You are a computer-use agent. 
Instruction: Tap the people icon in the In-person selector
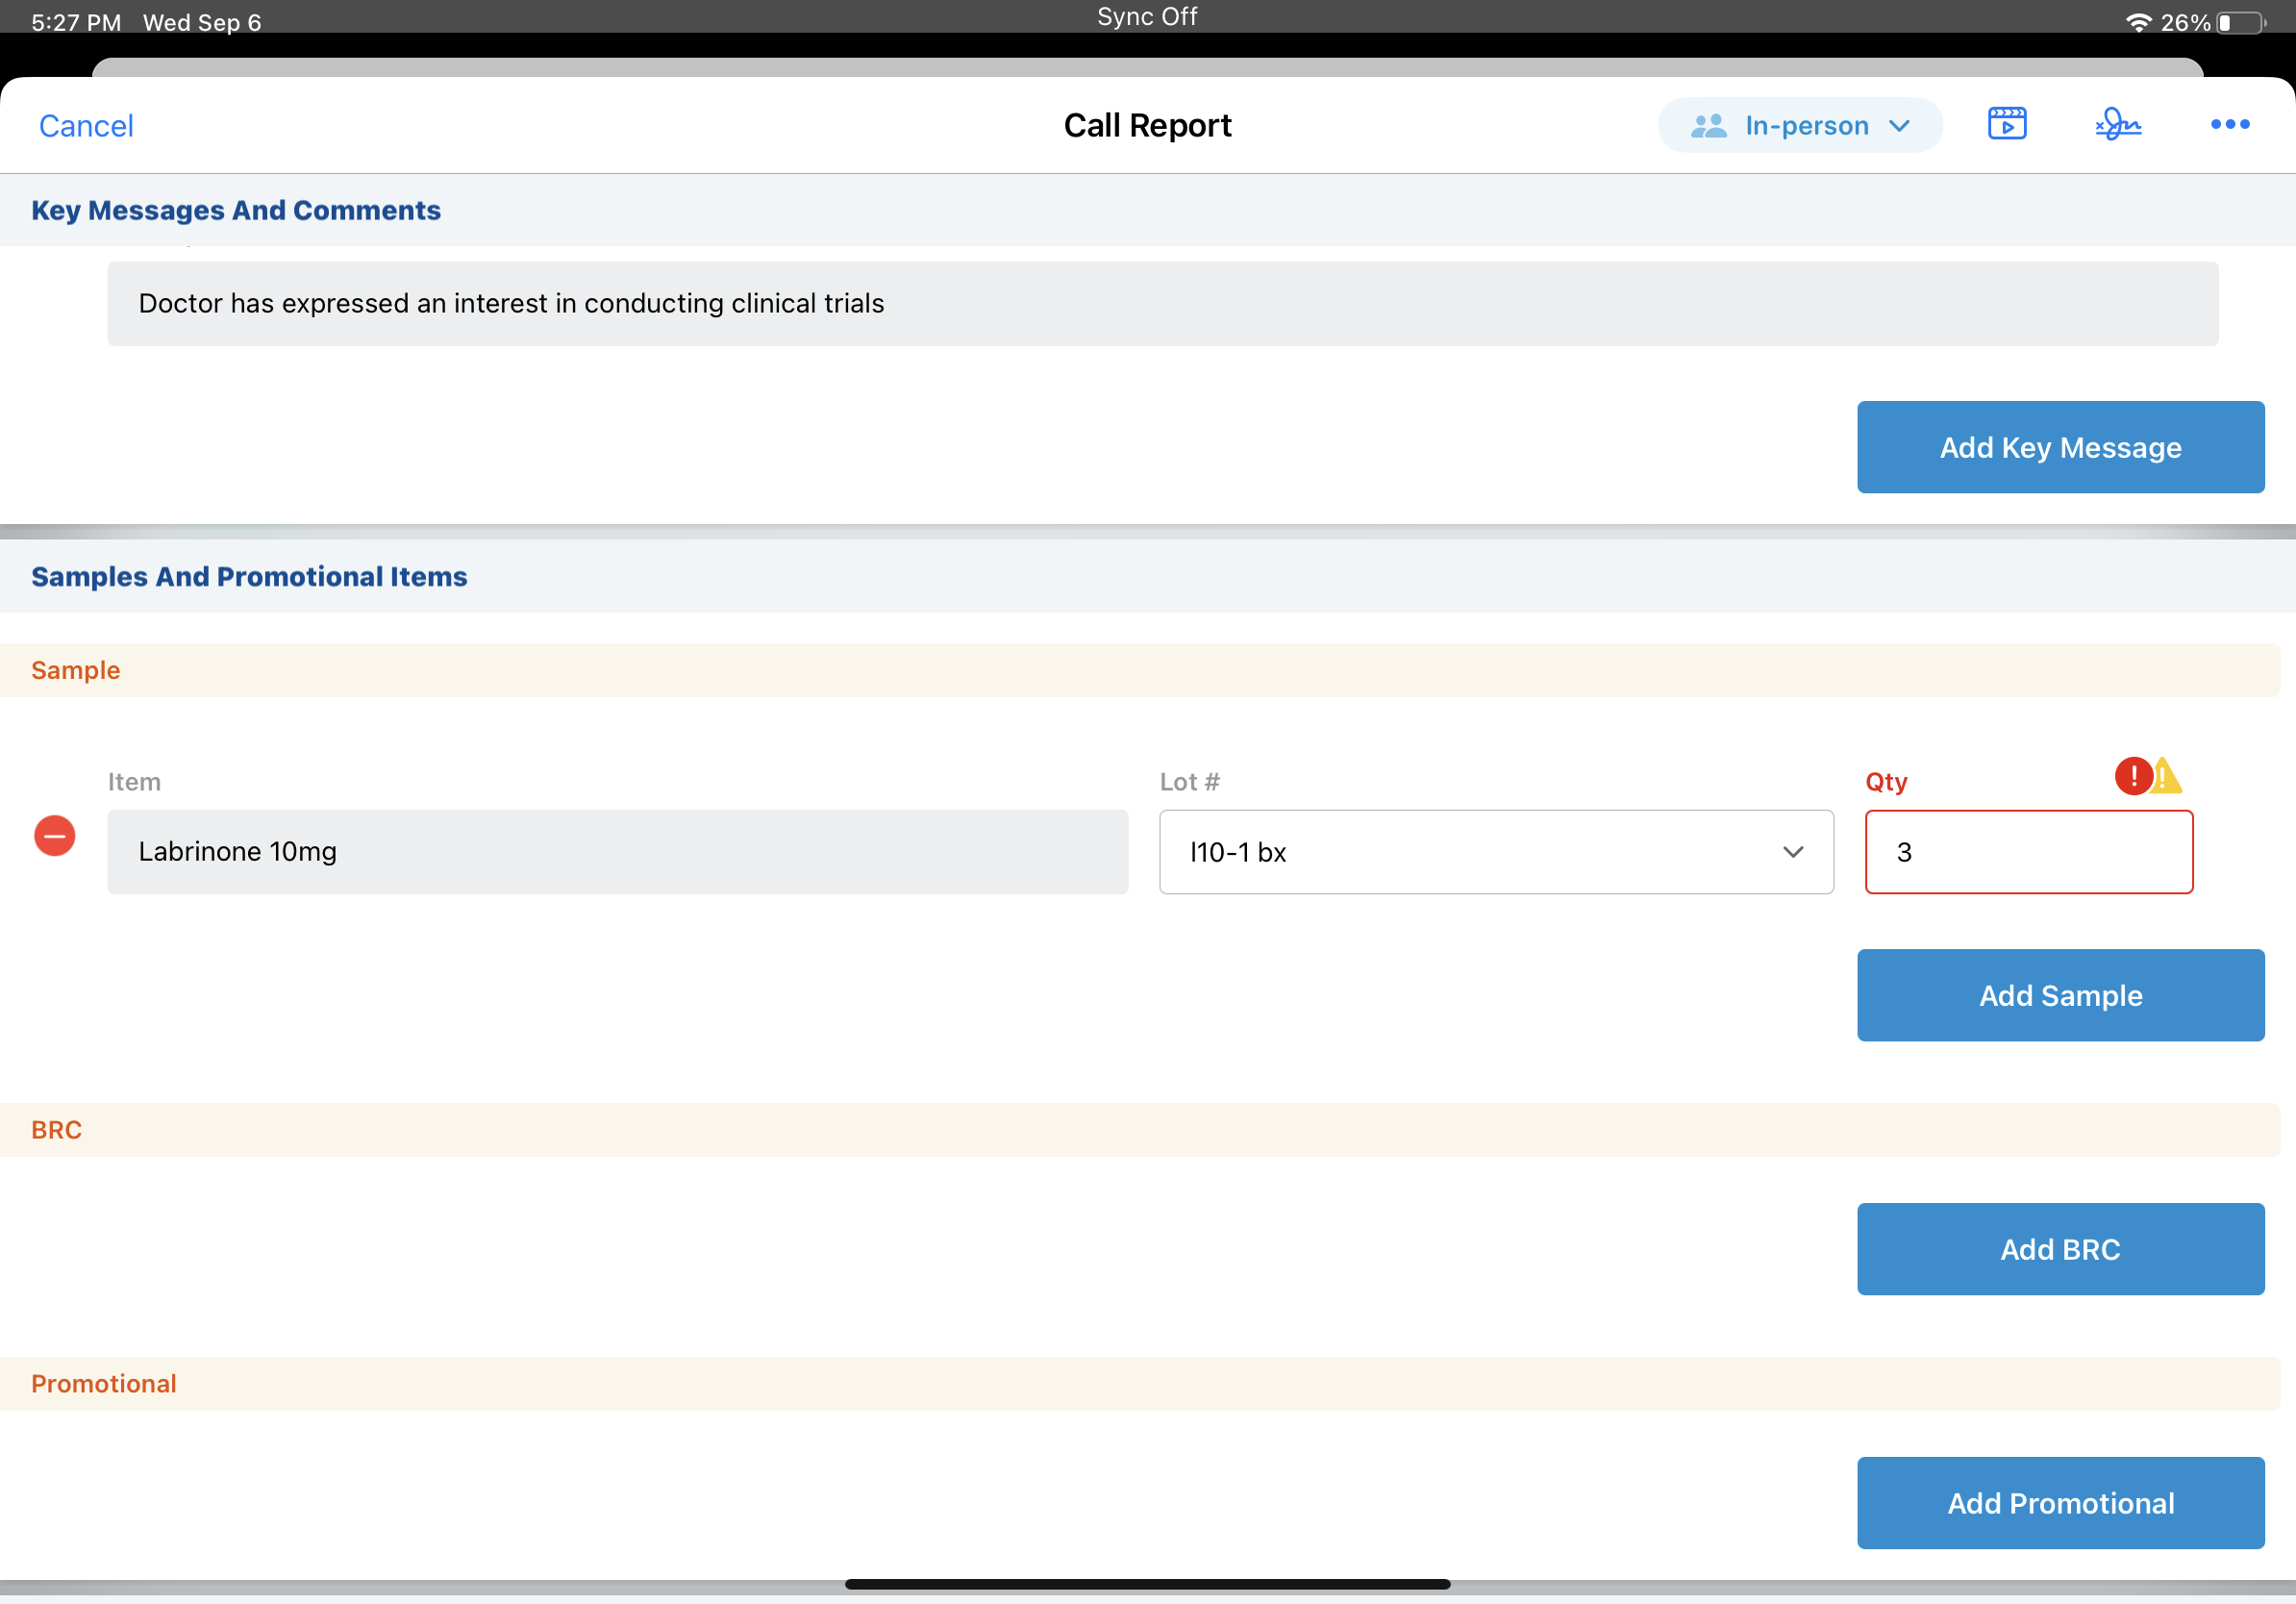click(1708, 126)
